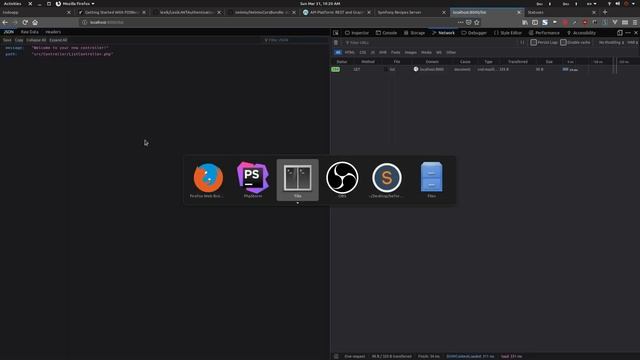Open site information icon in address bar
The height and width of the screenshot is (360, 640).
(84, 22)
